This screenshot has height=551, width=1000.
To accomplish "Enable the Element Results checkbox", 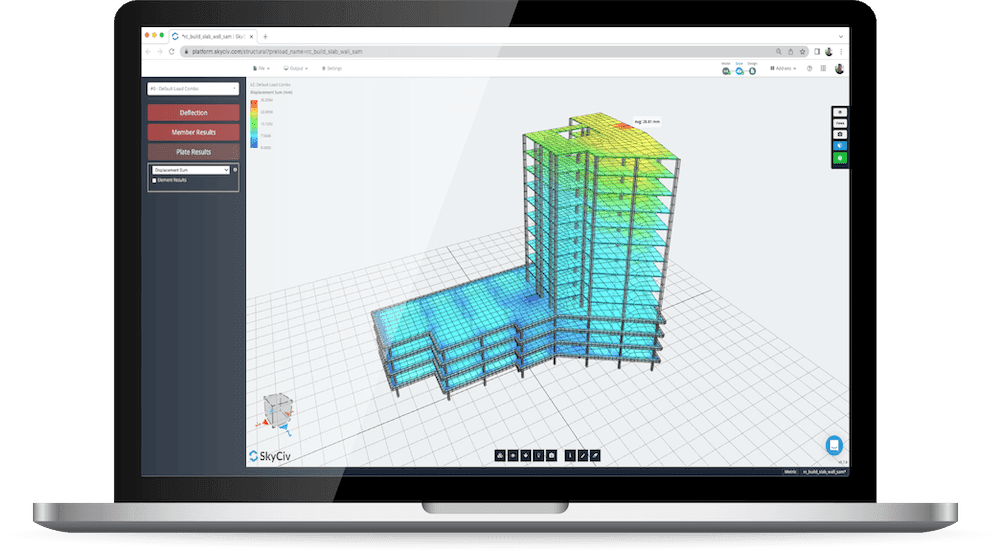I will pyautogui.click(x=153, y=180).
